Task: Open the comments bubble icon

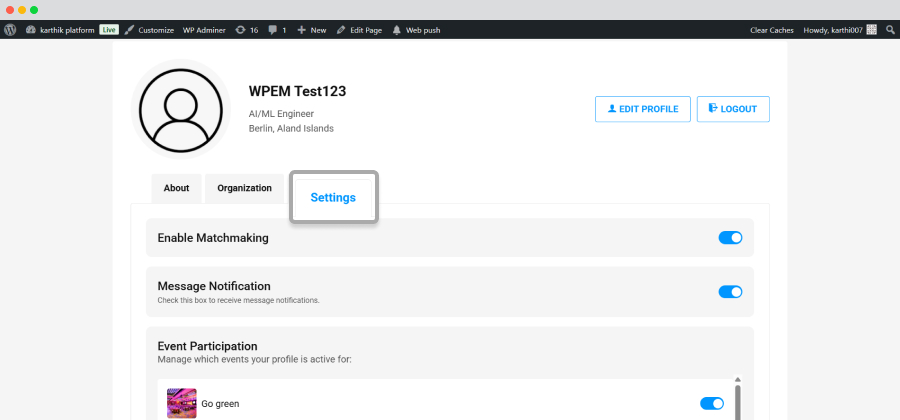Action: click(273, 30)
